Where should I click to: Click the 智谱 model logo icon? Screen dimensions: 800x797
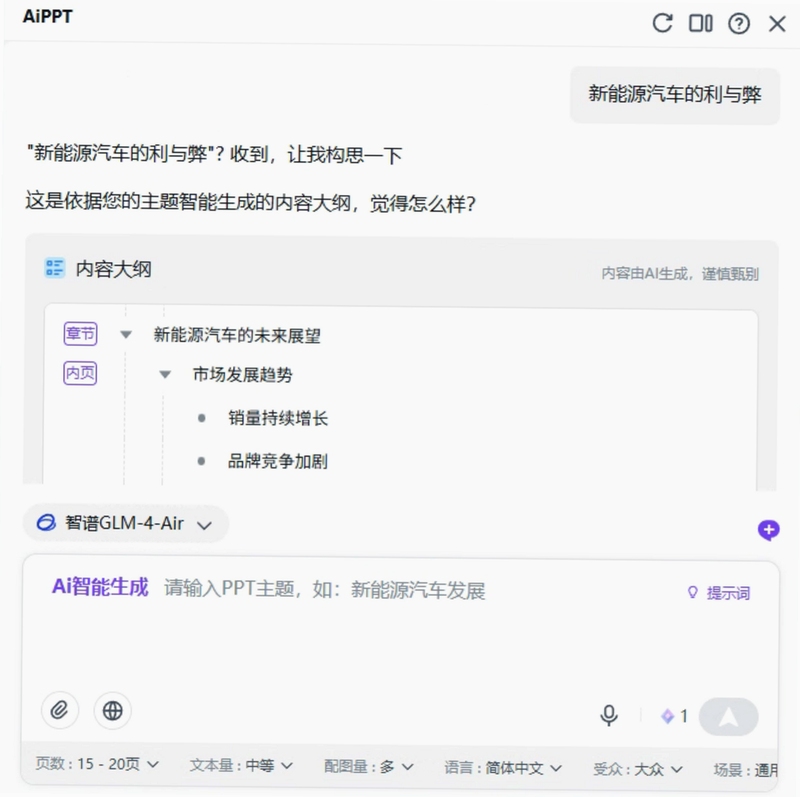tap(46, 523)
